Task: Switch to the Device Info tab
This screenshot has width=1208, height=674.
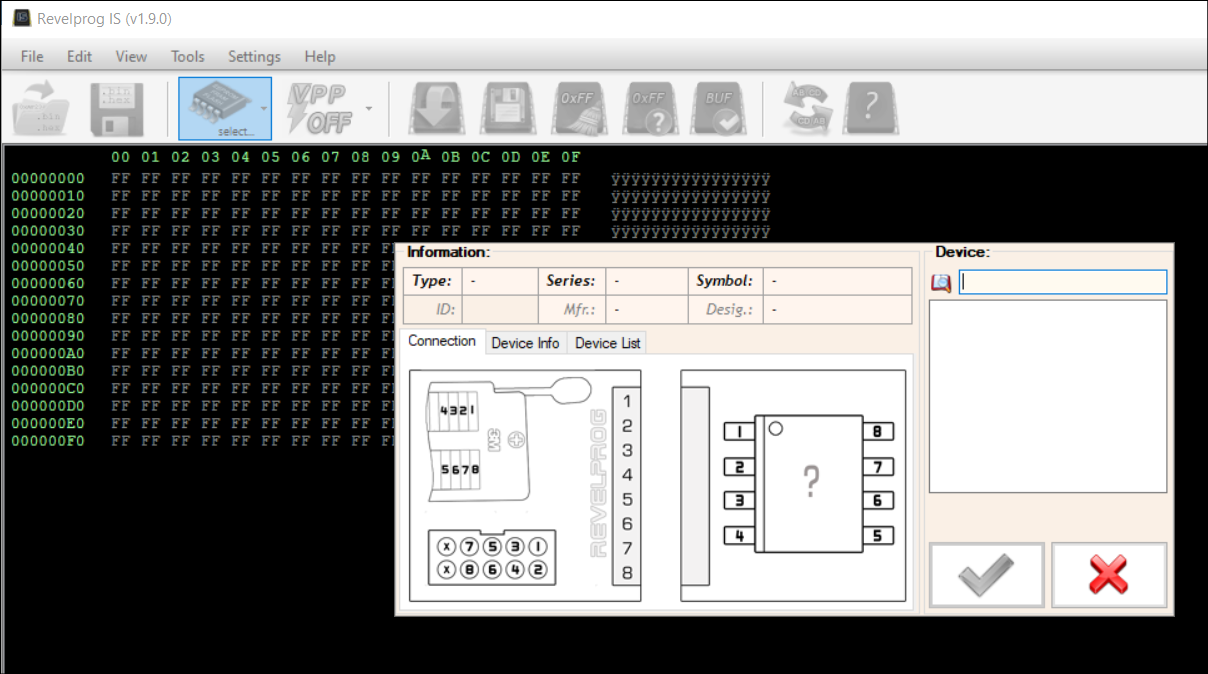Action: (526, 342)
